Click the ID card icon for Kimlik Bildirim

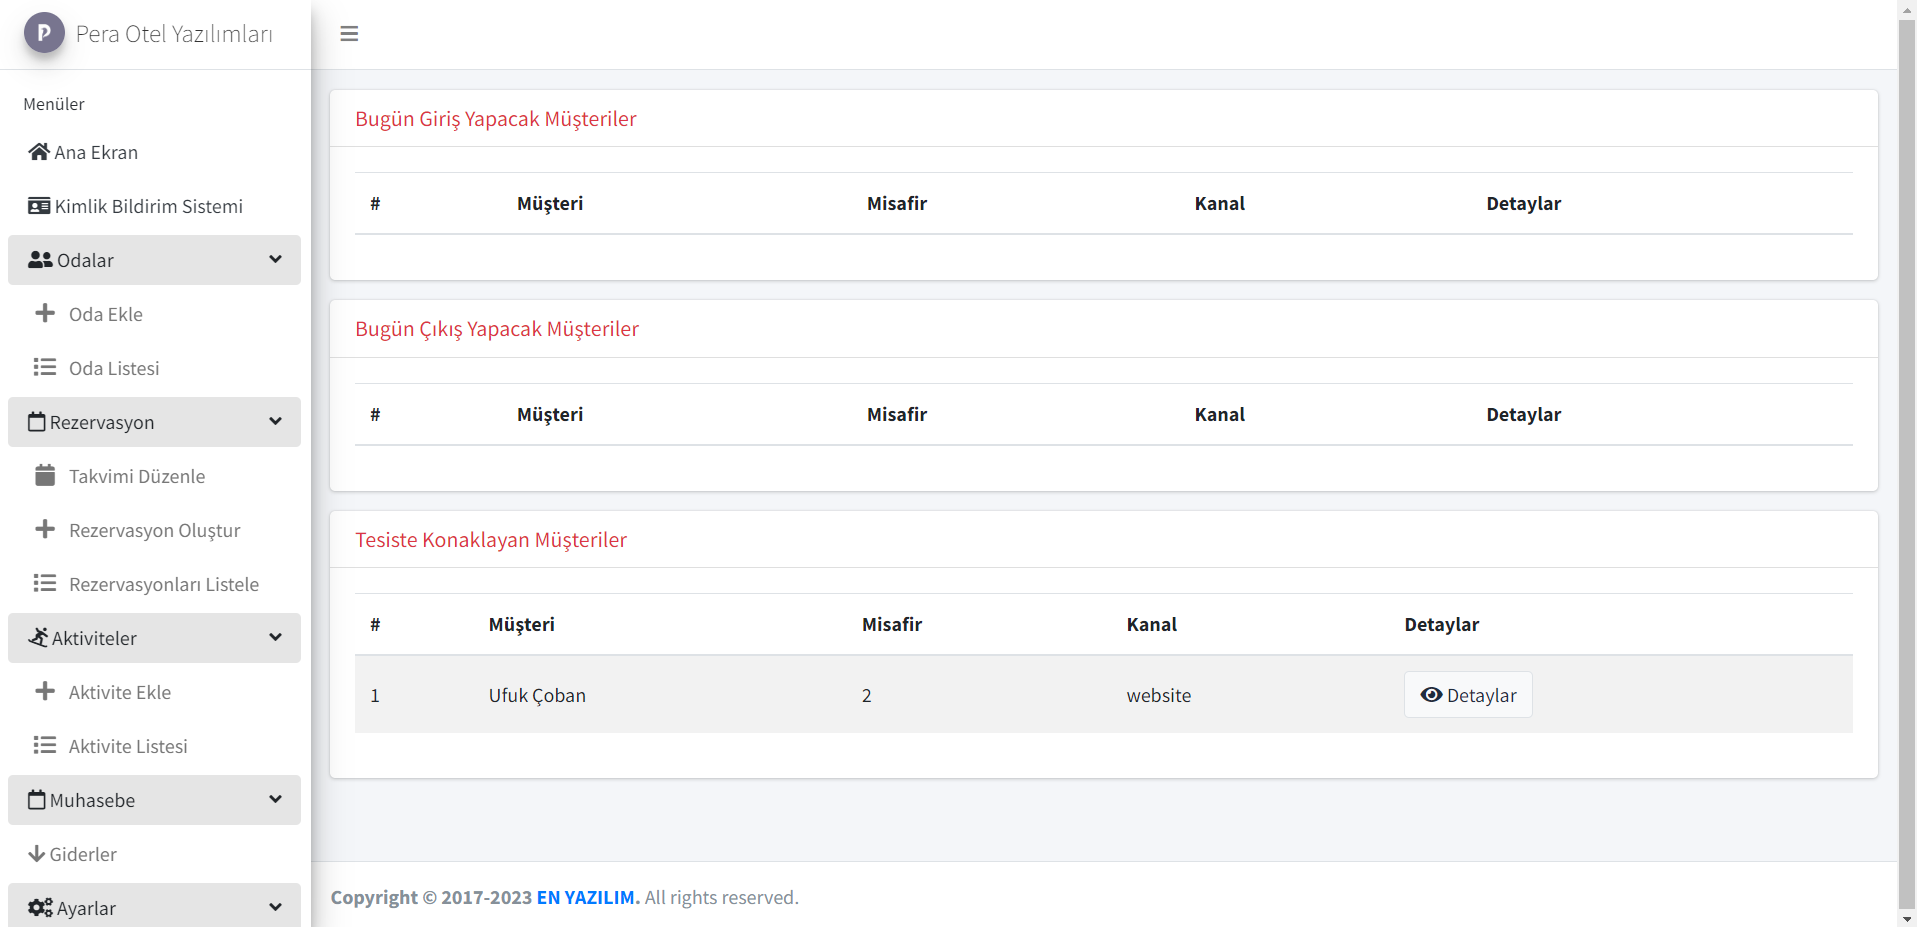point(39,206)
